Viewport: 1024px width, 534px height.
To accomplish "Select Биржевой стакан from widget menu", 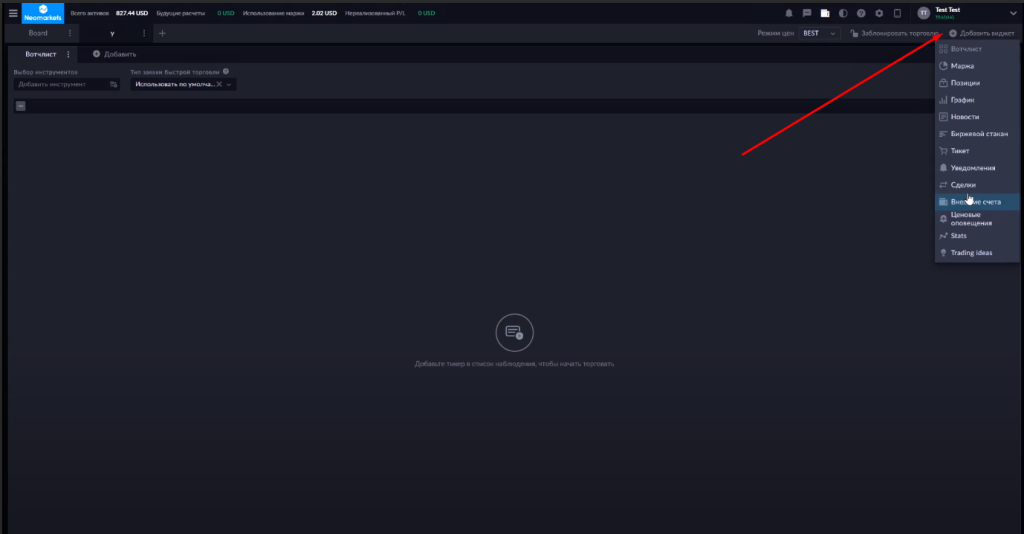I will 977,134.
